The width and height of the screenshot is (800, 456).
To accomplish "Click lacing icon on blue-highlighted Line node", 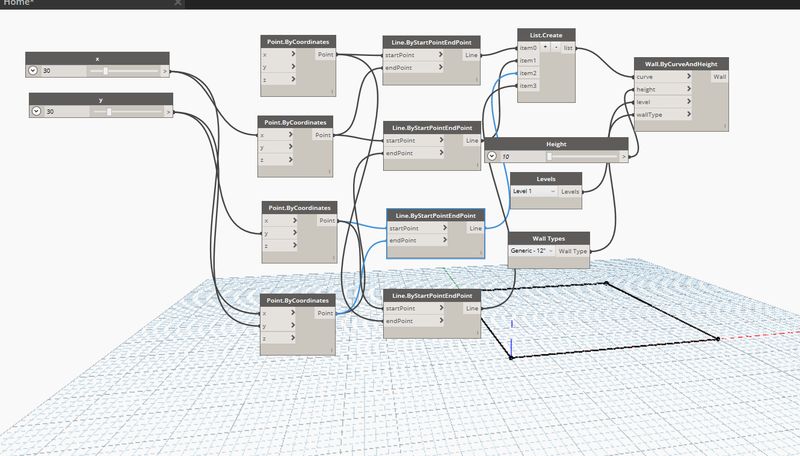I will [481, 252].
